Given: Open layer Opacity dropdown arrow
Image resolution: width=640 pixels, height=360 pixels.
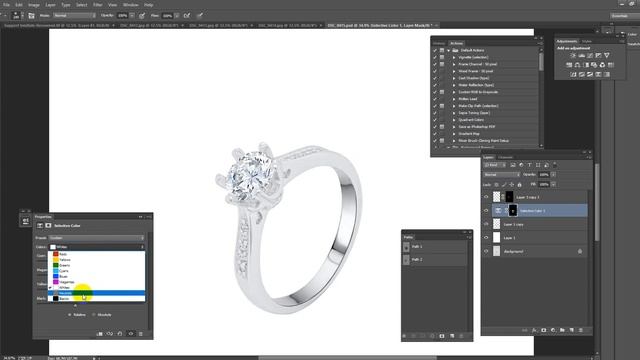Looking at the screenshot, I should coord(553,175).
